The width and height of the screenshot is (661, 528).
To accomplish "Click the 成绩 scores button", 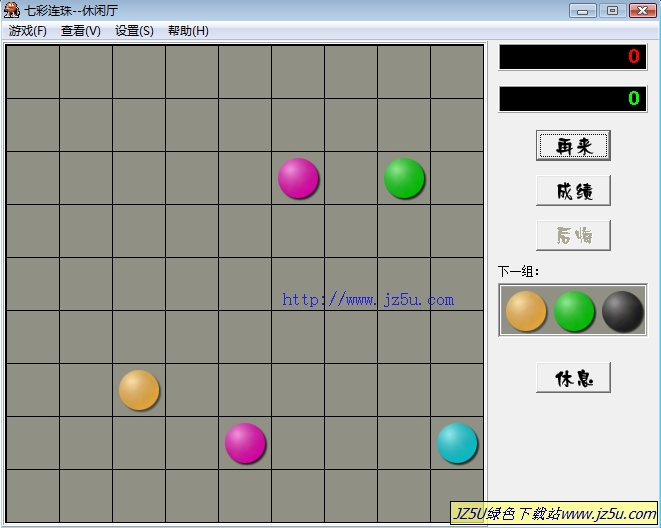I will point(572,191).
